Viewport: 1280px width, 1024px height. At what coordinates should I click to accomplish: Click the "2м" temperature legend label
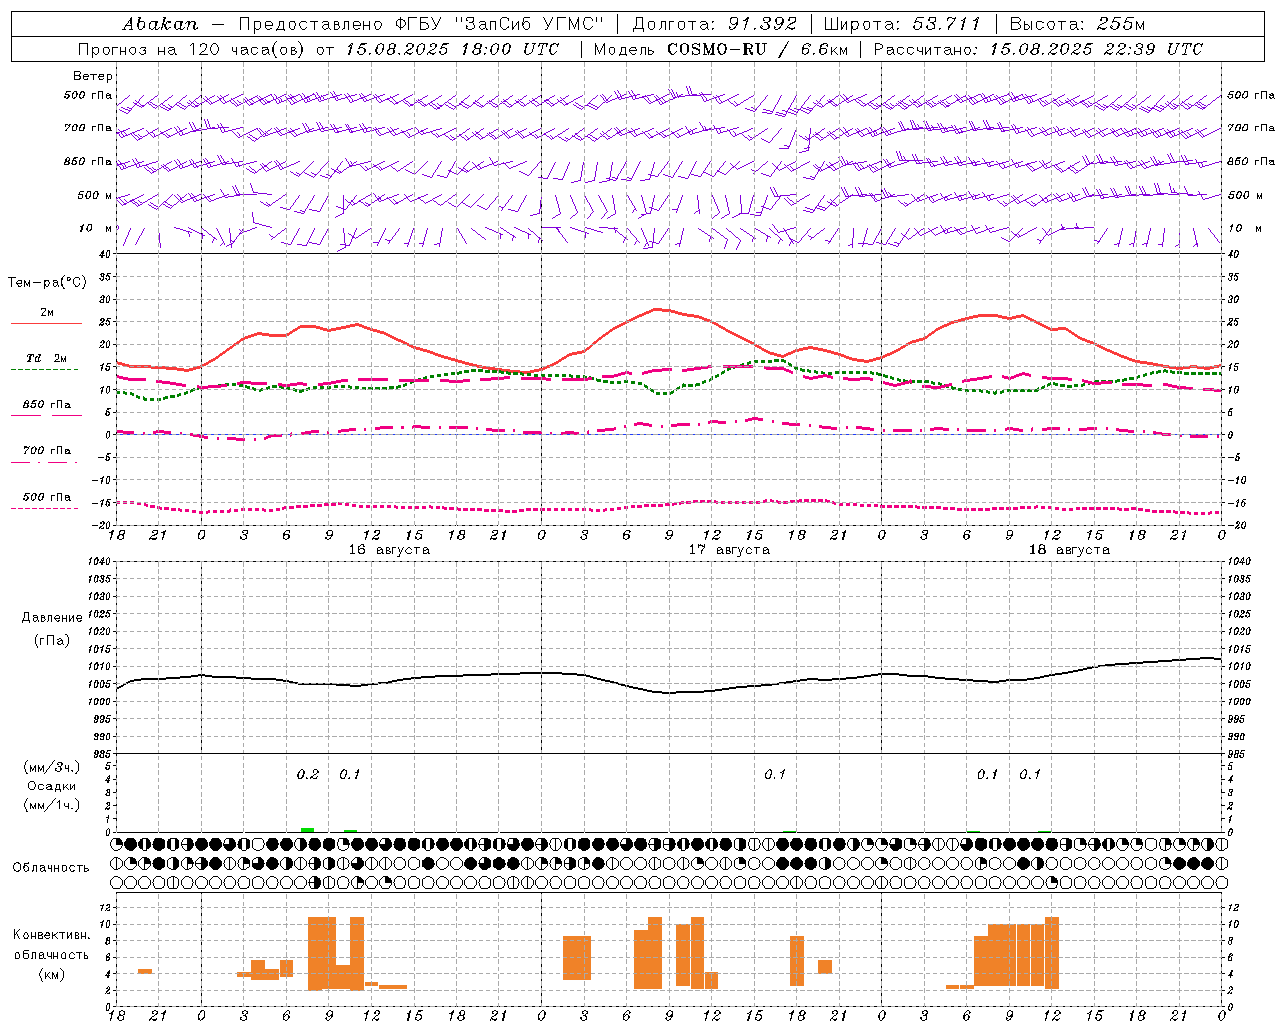pos(47,312)
